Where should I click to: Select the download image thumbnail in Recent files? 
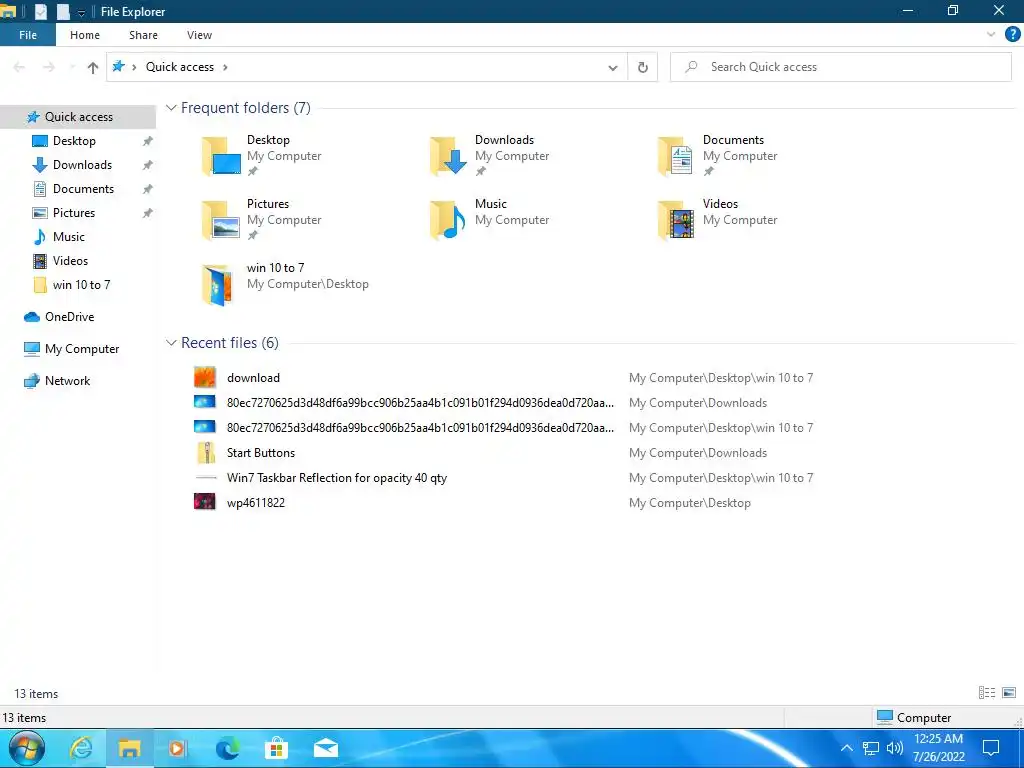[x=204, y=377]
